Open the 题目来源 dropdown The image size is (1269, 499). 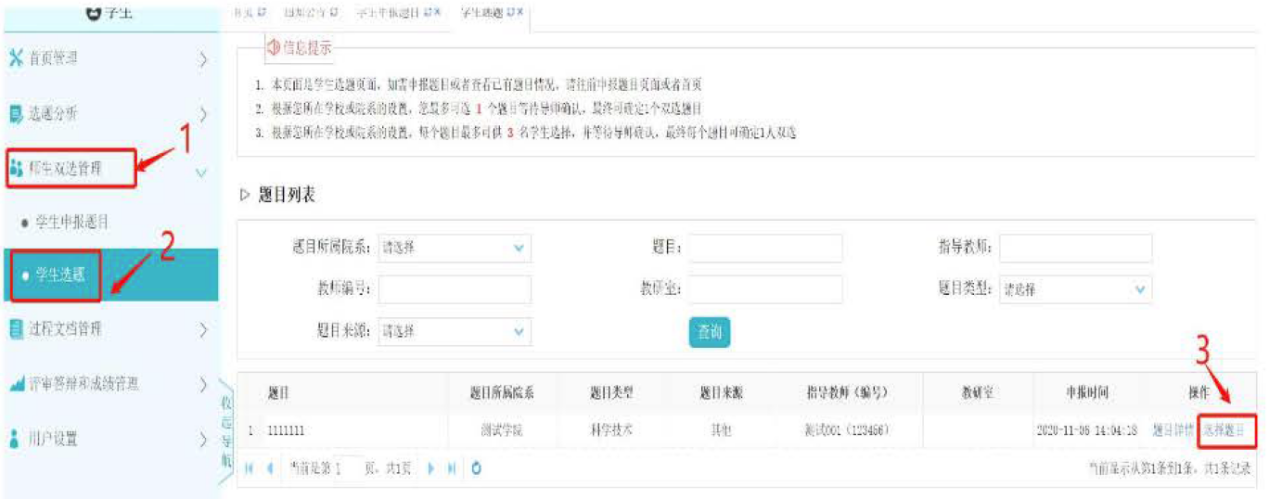tap(455, 331)
